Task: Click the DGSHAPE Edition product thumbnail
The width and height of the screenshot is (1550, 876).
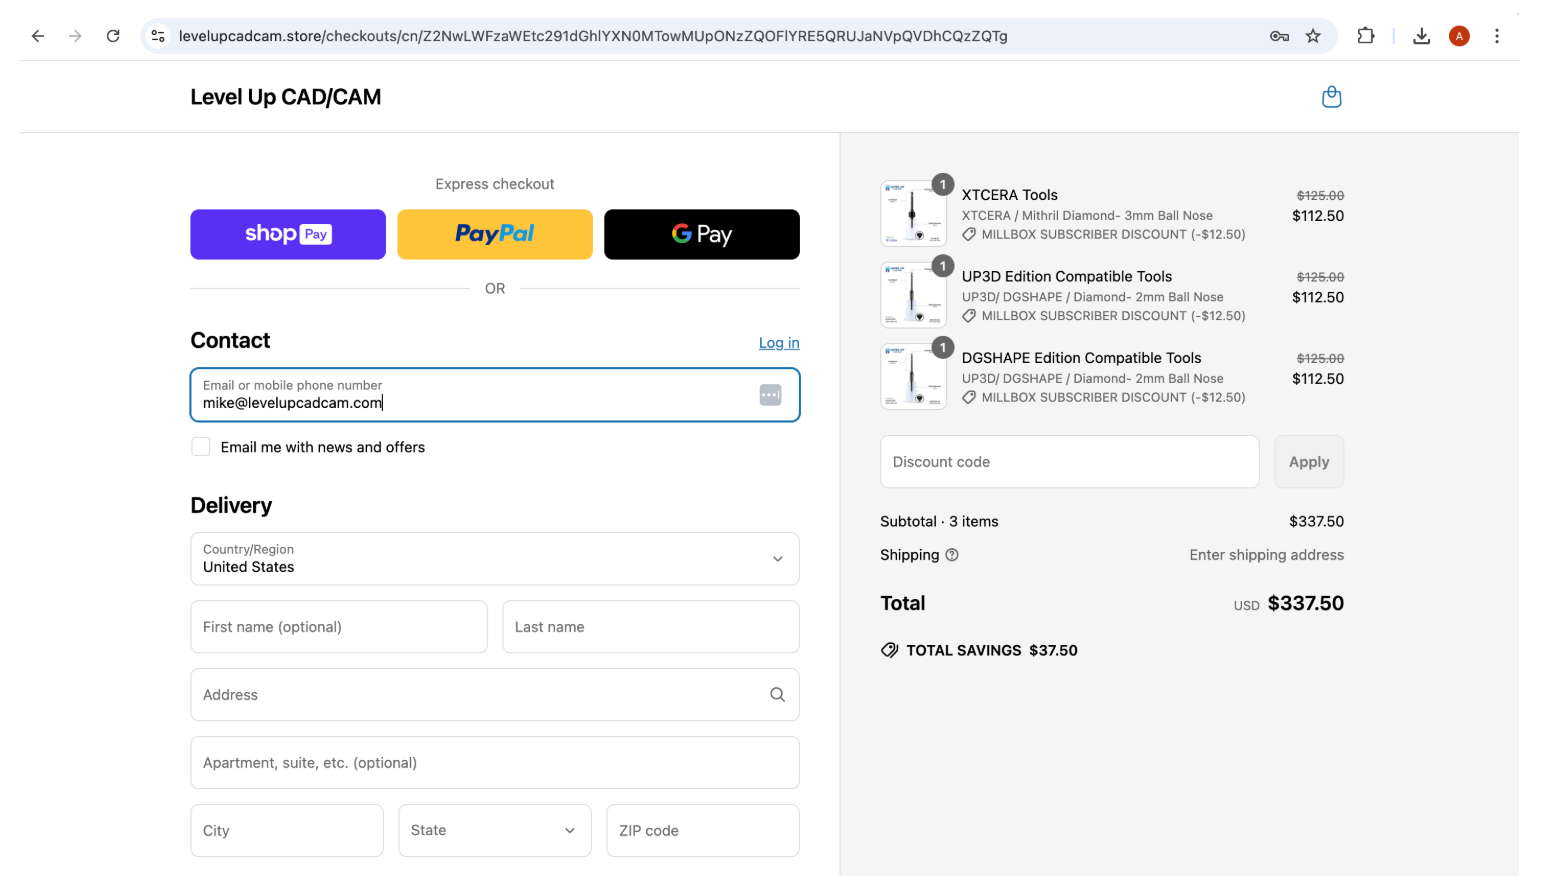Action: tap(913, 376)
